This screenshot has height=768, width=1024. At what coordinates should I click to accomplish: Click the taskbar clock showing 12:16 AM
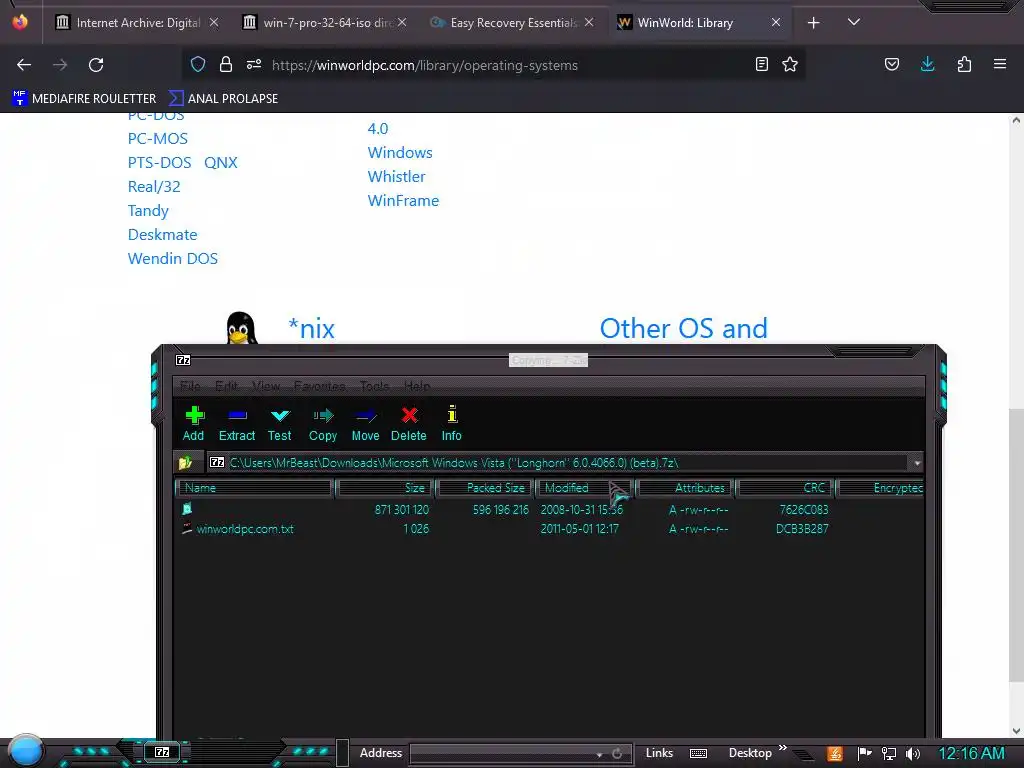(971, 753)
